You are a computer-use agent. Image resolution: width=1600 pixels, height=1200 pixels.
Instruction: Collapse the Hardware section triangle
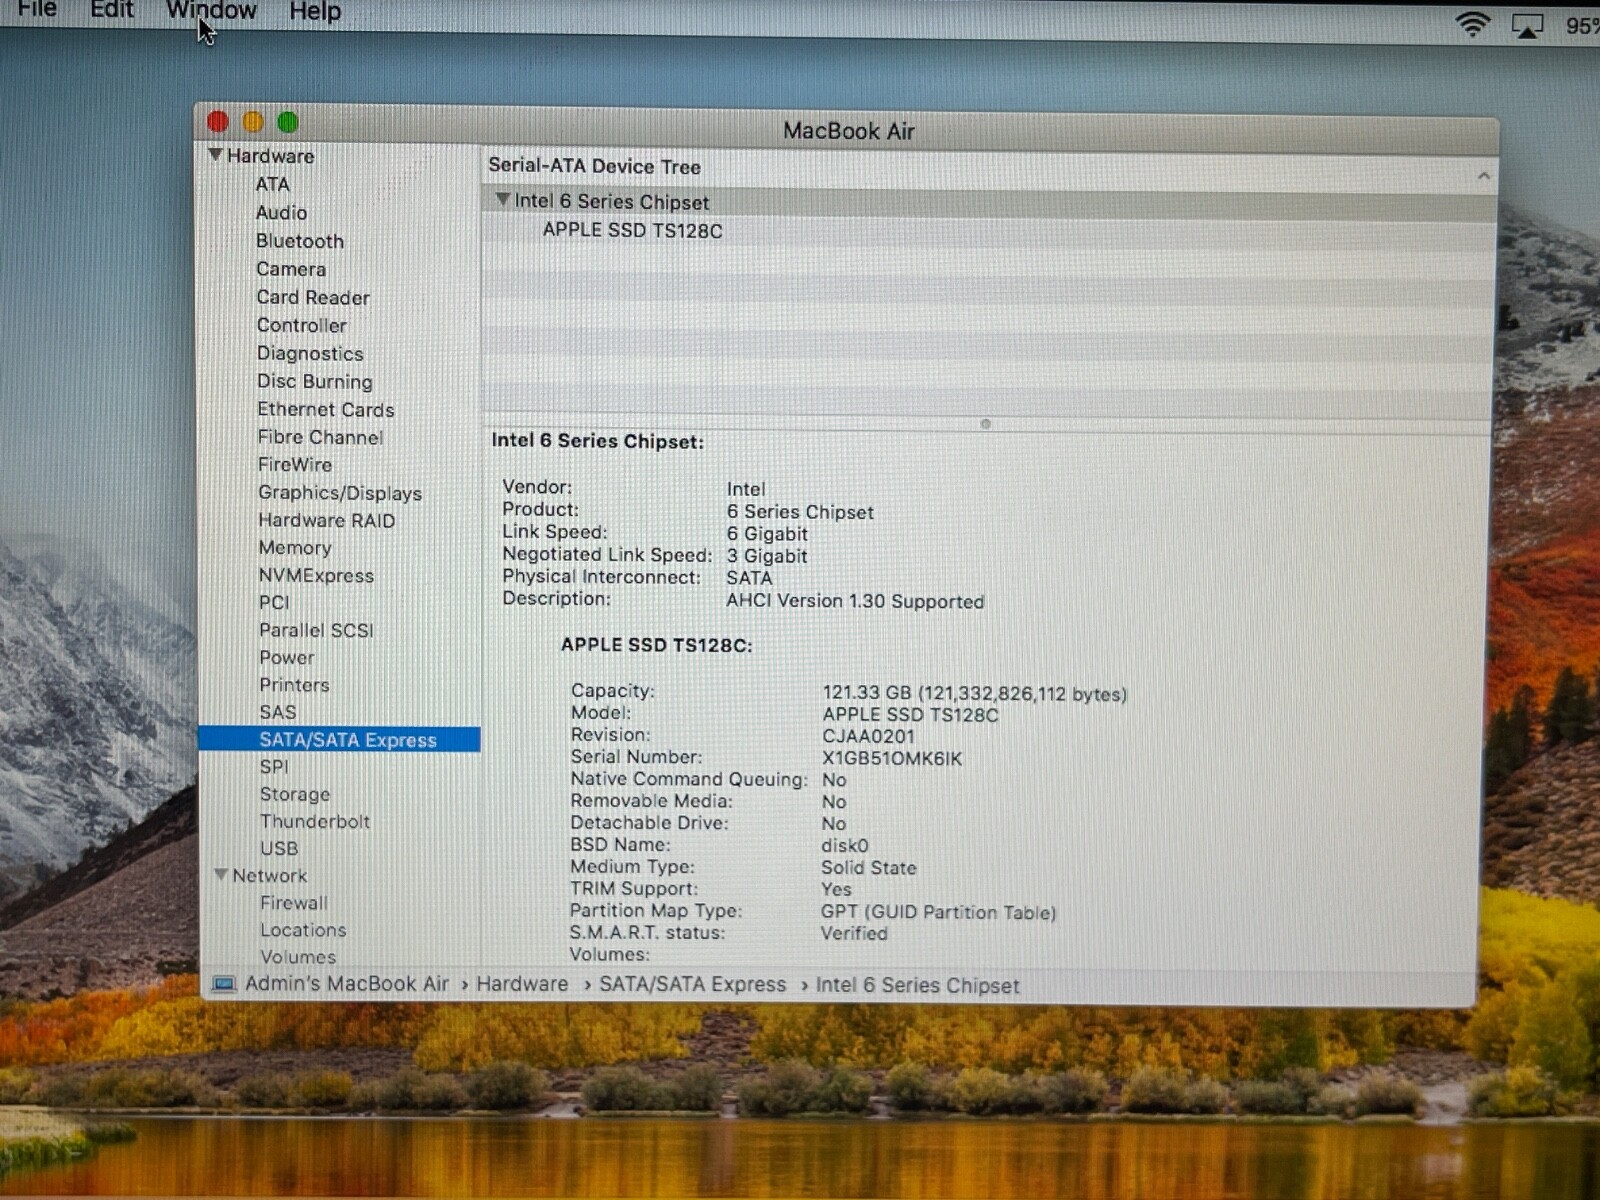(x=215, y=155)
